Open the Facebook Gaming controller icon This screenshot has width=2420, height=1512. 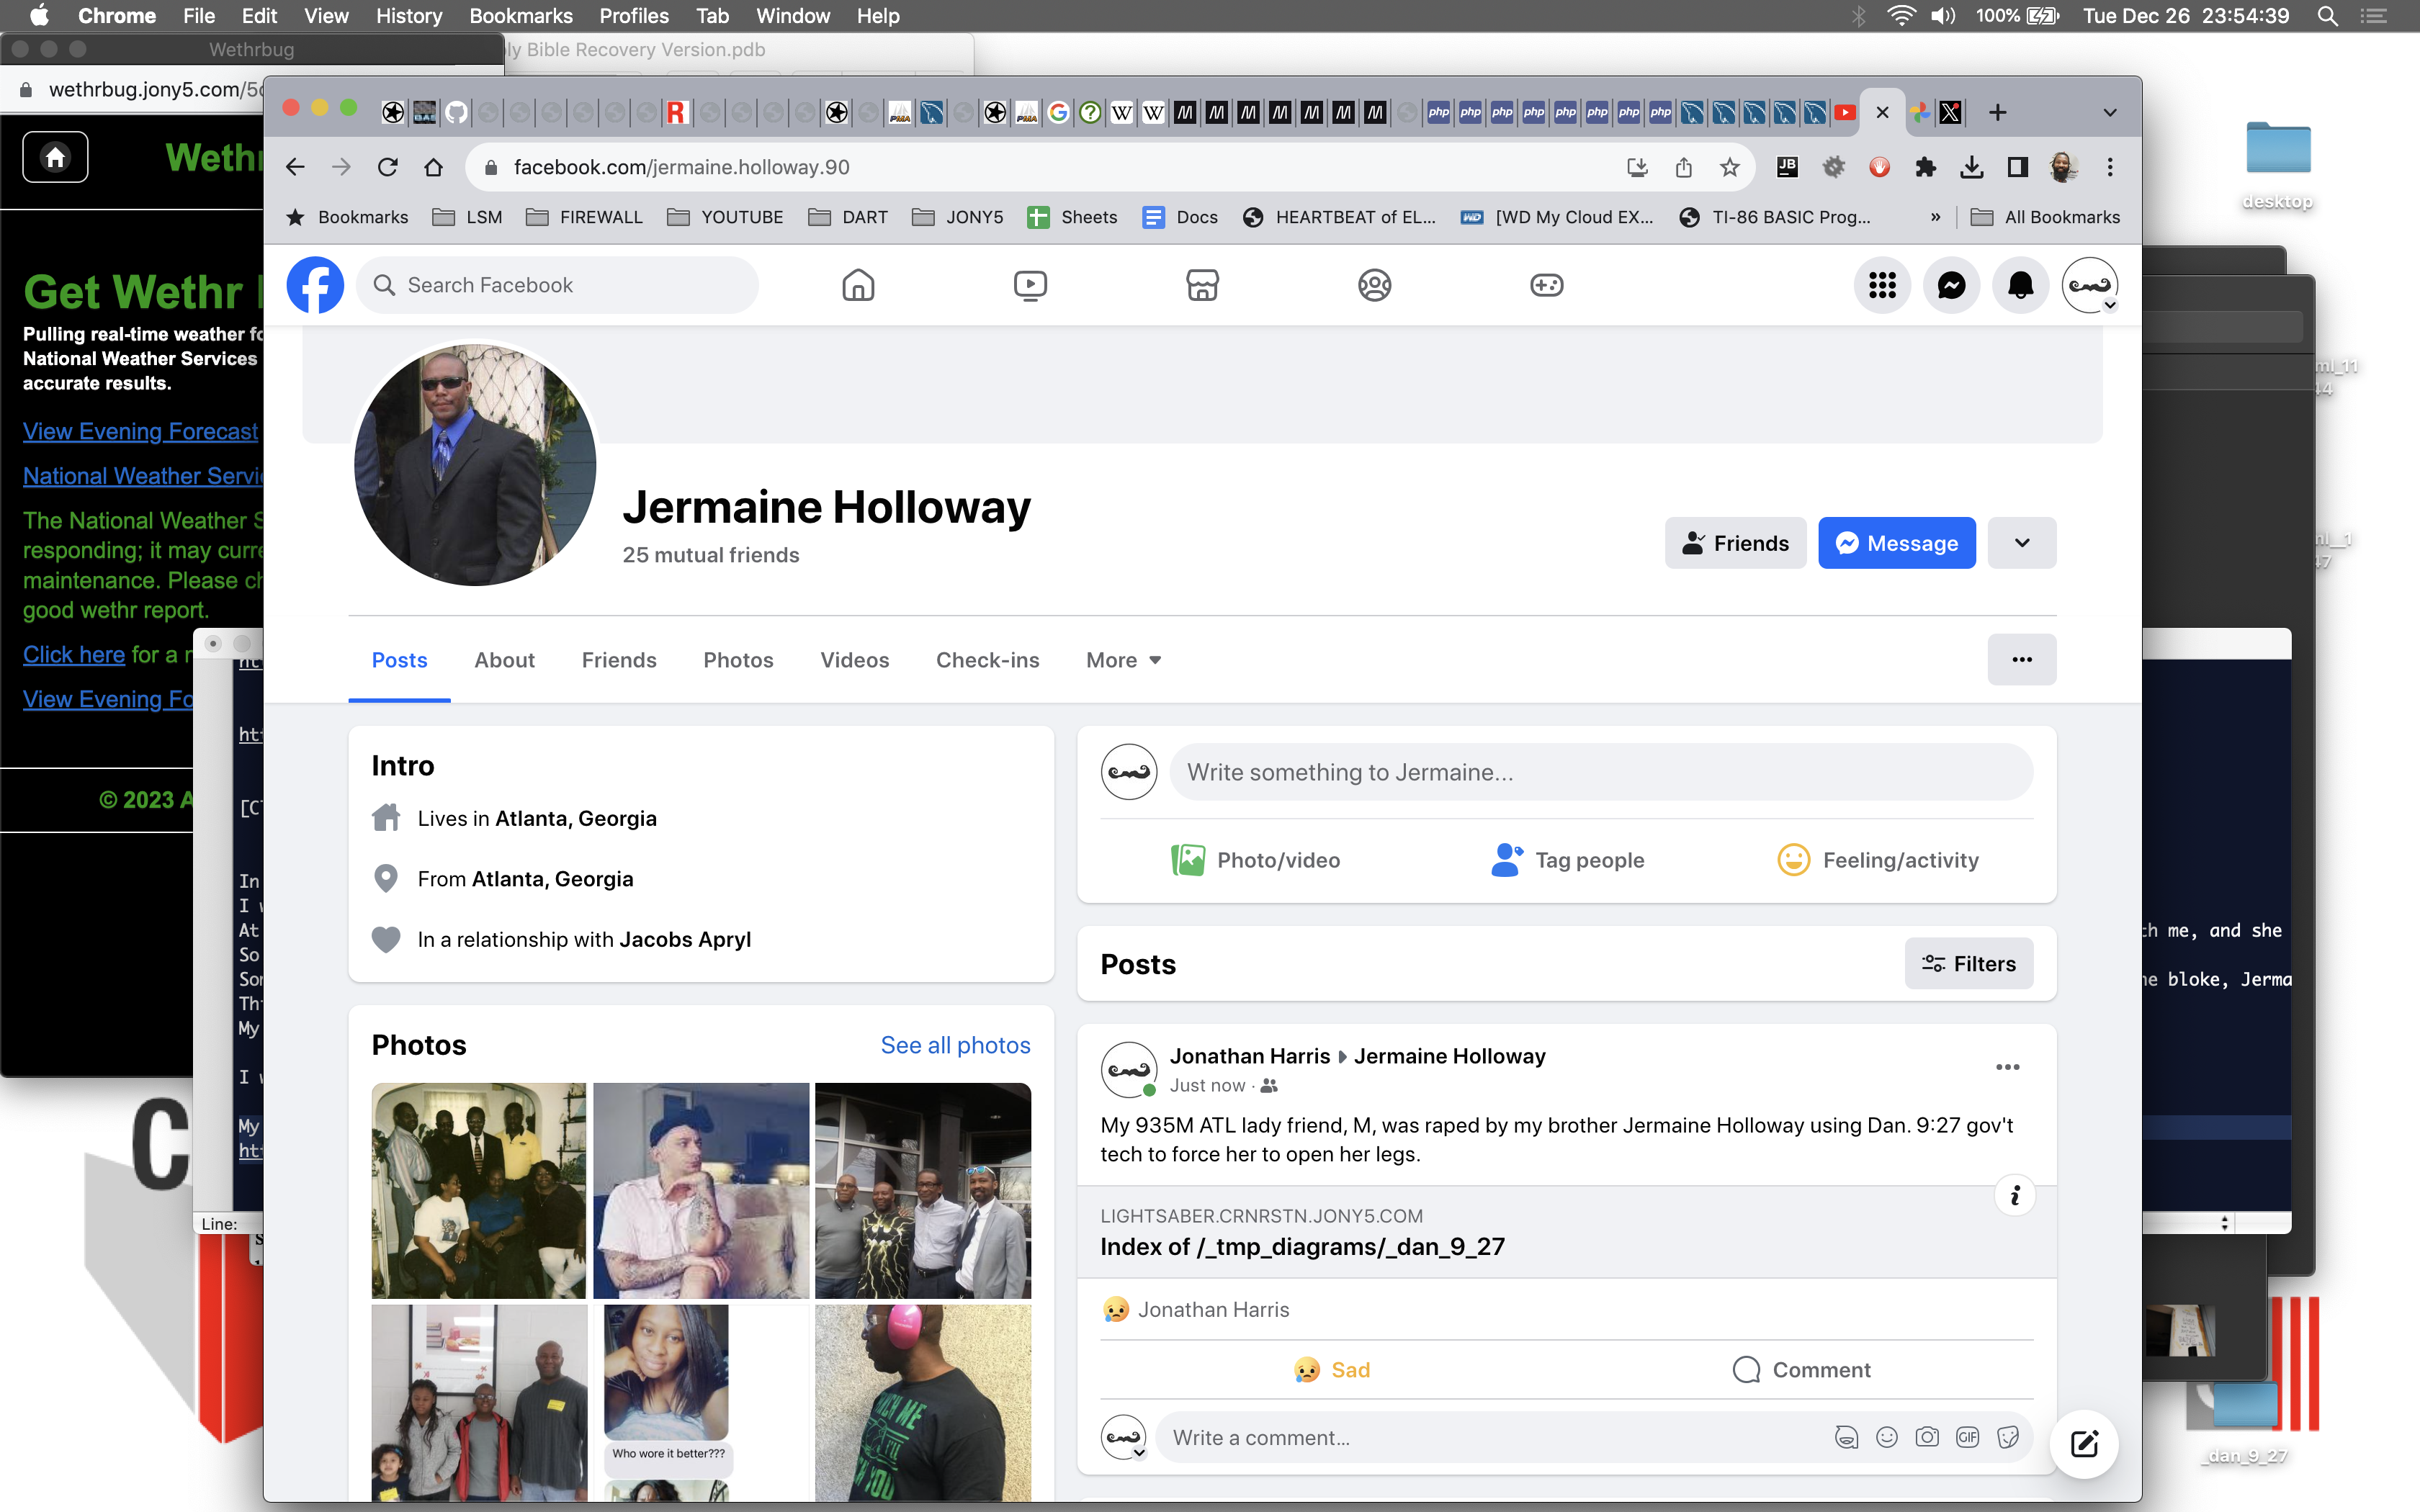[x=1546, y=286]
